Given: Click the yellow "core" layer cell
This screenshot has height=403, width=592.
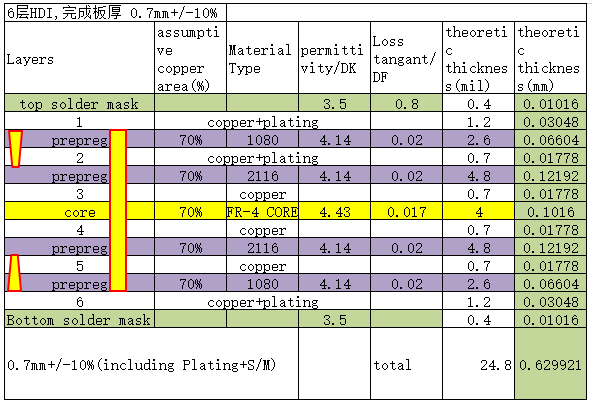Looking at the screenshot, I should [x=80, y=211].
